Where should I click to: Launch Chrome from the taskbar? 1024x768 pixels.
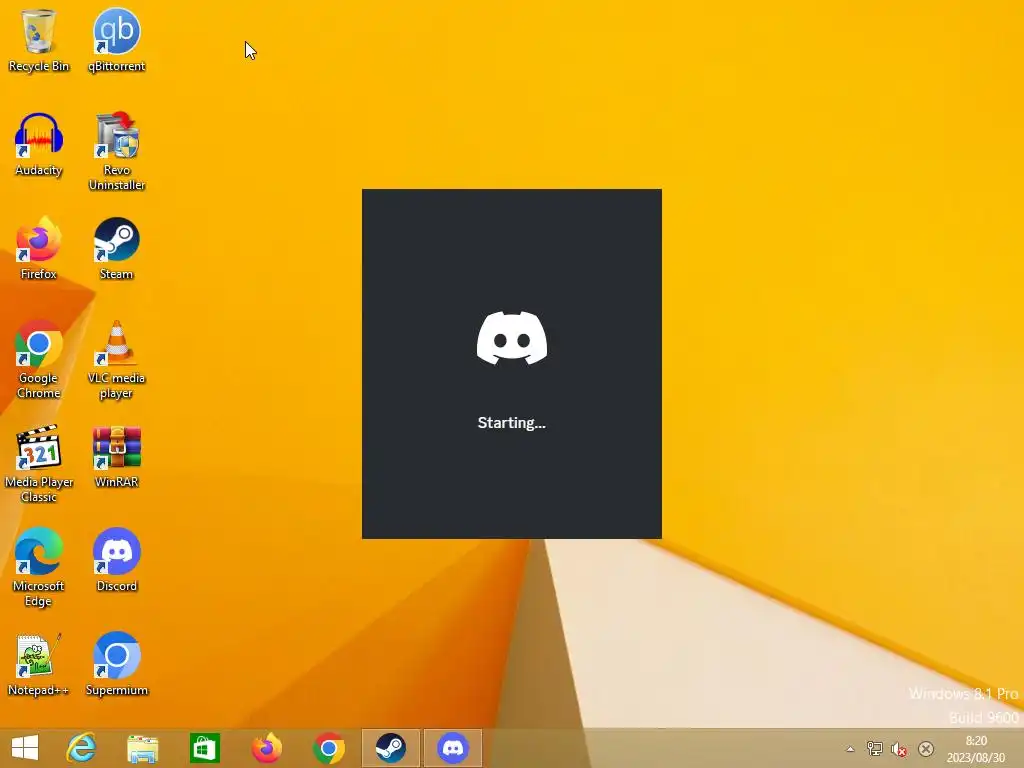pyautogui.click(x=328, y=748)
